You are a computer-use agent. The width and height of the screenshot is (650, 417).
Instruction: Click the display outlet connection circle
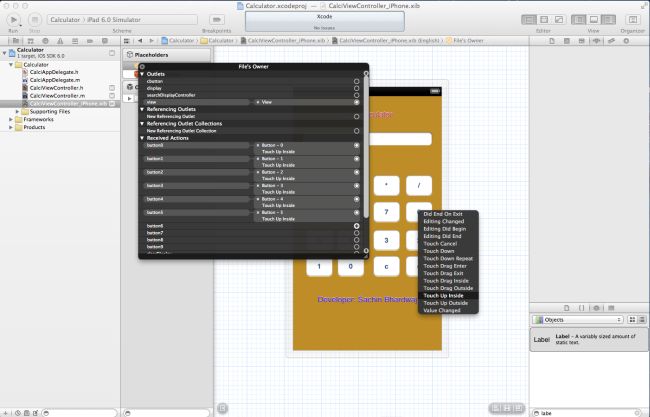(357, 88)
